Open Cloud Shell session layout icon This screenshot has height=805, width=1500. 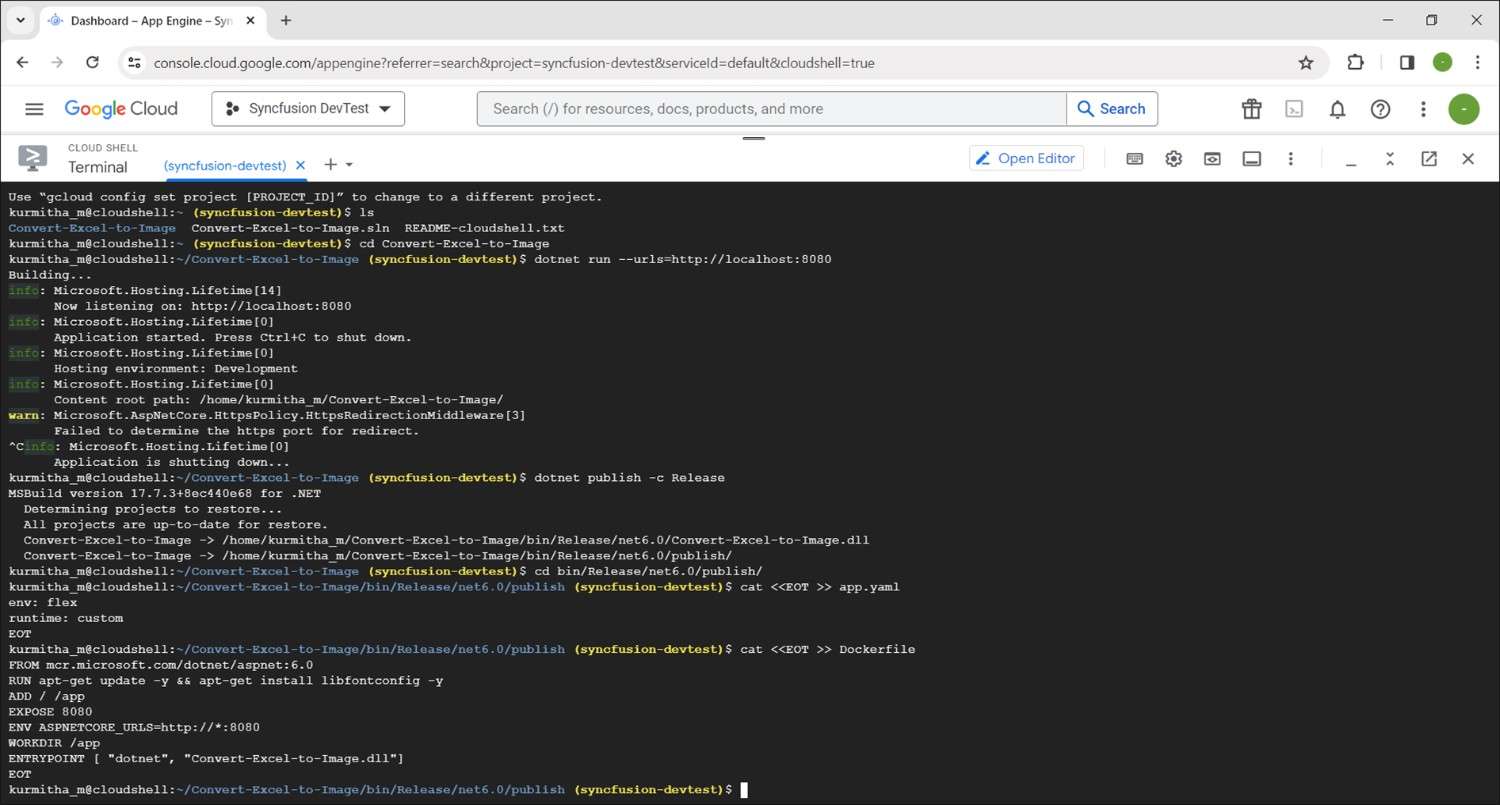click(x=1251, y=159)
